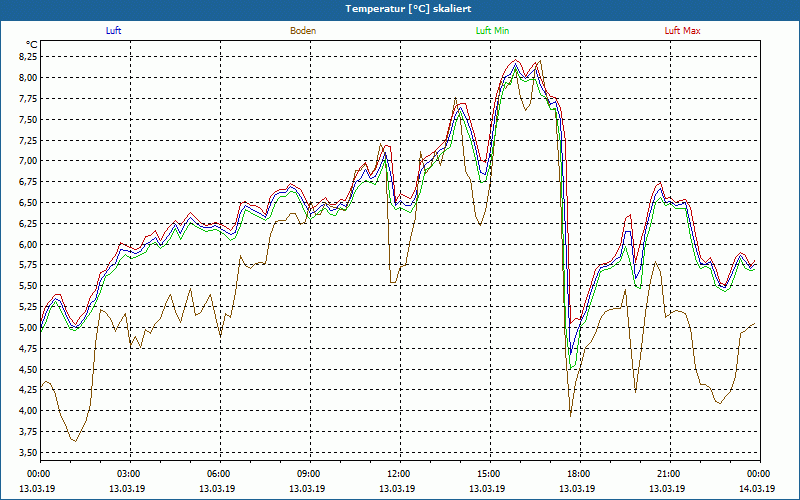
Task: Click the 13.03.19 date under 12:00
Action: (397, 489)
